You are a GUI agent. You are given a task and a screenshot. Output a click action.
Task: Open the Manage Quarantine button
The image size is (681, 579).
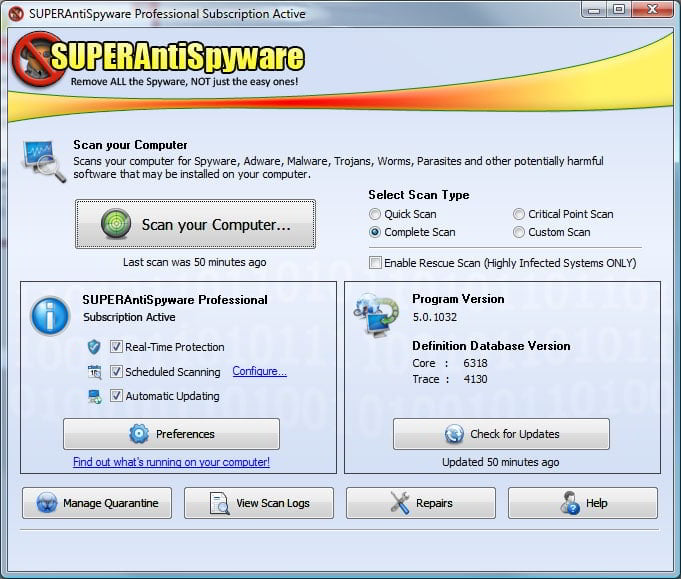(97, 503)
